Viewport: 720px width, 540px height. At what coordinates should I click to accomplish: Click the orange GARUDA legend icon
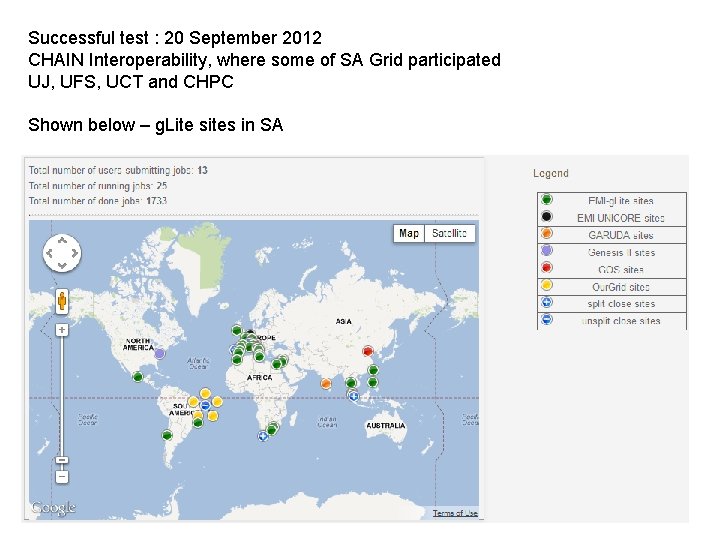546,233
